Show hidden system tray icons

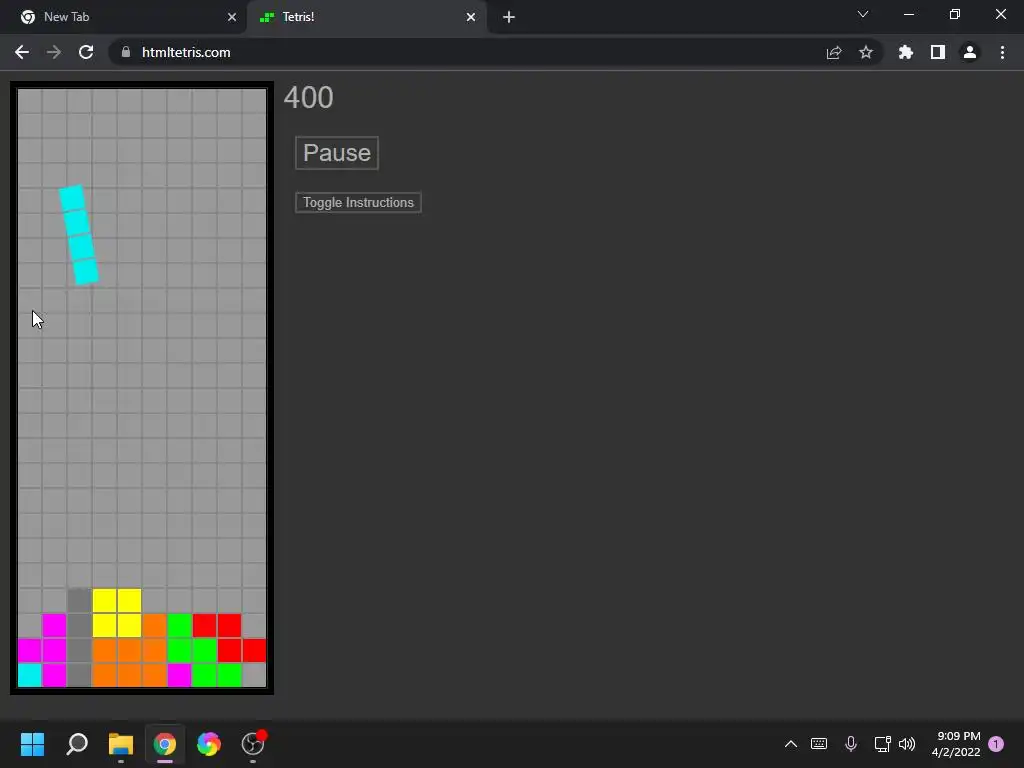click(x=791, y=744)
